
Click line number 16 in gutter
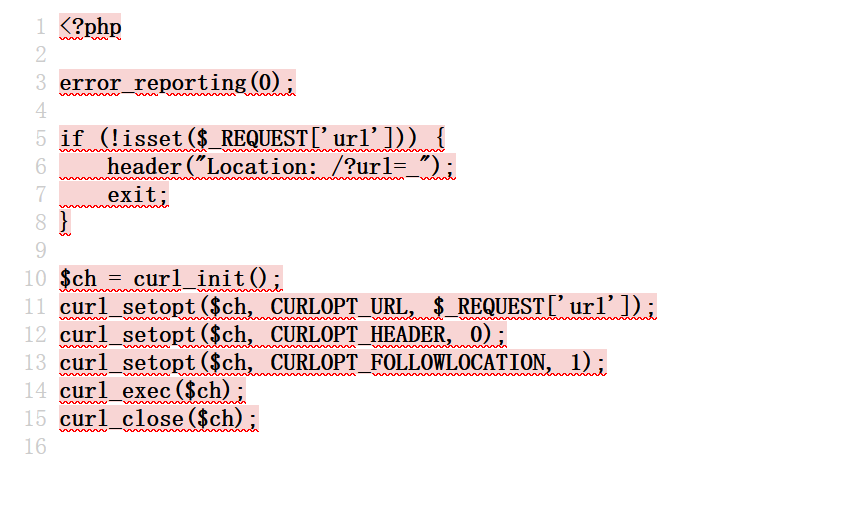click(35, 446)
